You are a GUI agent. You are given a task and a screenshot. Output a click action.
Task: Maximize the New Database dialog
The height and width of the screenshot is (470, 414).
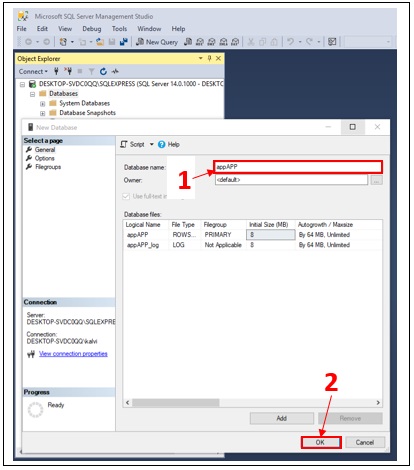(353, 127)
